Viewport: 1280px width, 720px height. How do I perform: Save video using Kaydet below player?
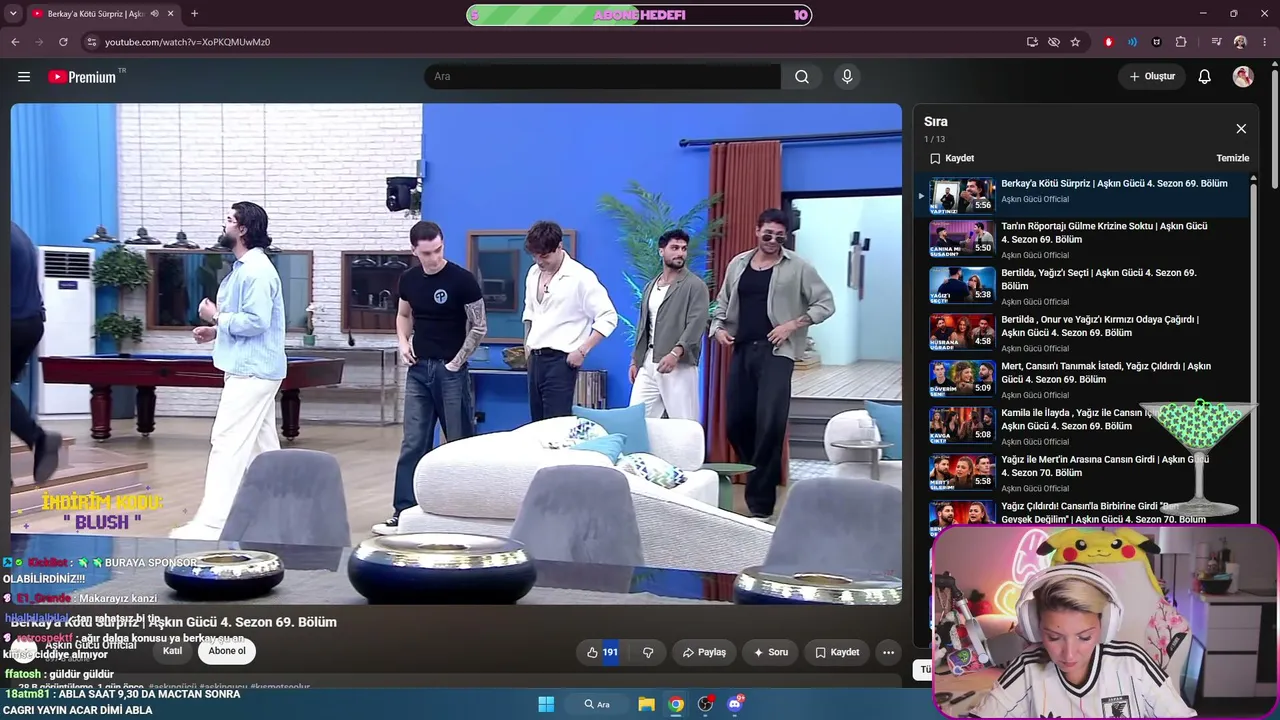pos(837,652)
